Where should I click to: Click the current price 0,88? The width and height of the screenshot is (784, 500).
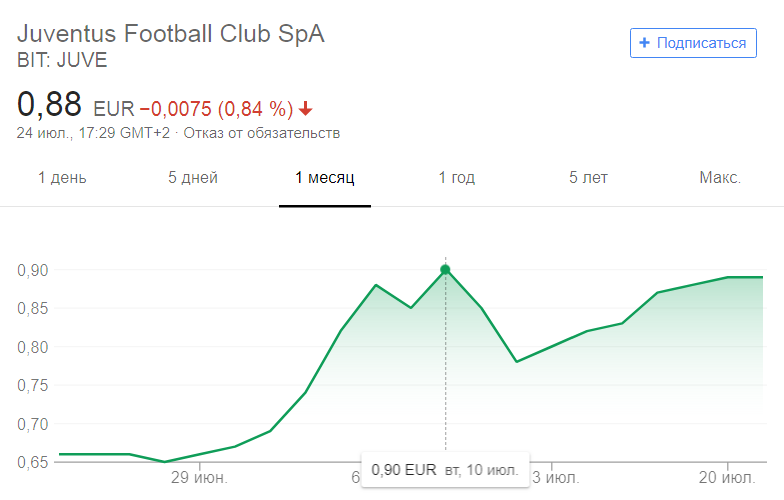tap(50, 104)
